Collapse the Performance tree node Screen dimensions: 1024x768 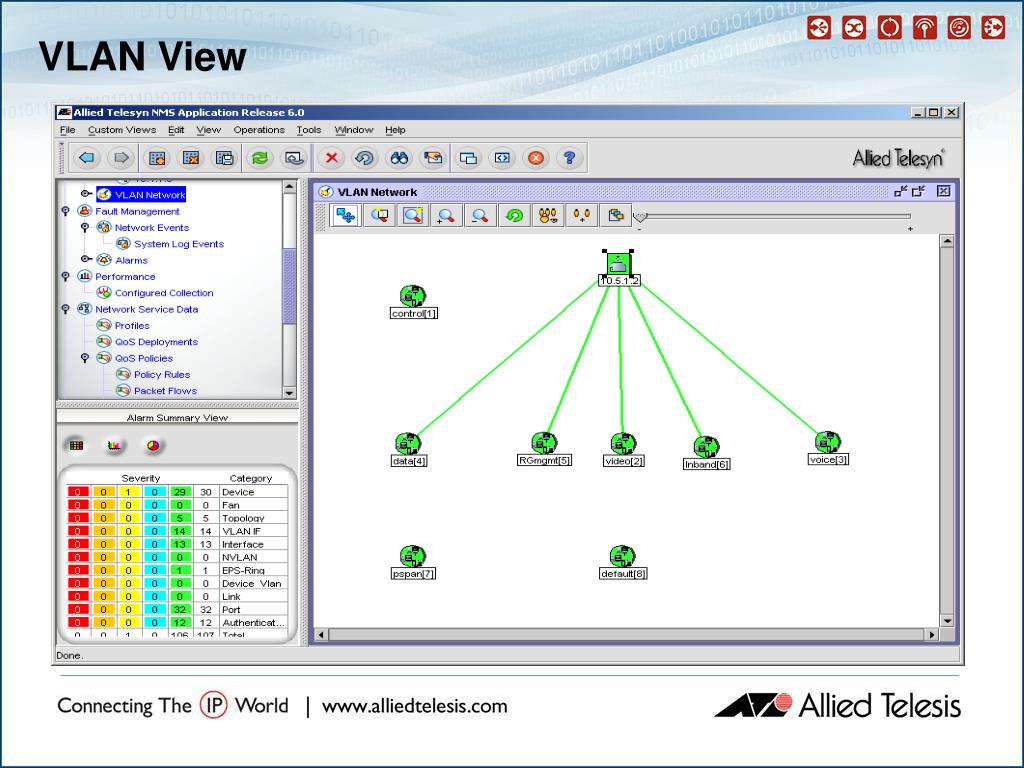(x=65, y=276)
